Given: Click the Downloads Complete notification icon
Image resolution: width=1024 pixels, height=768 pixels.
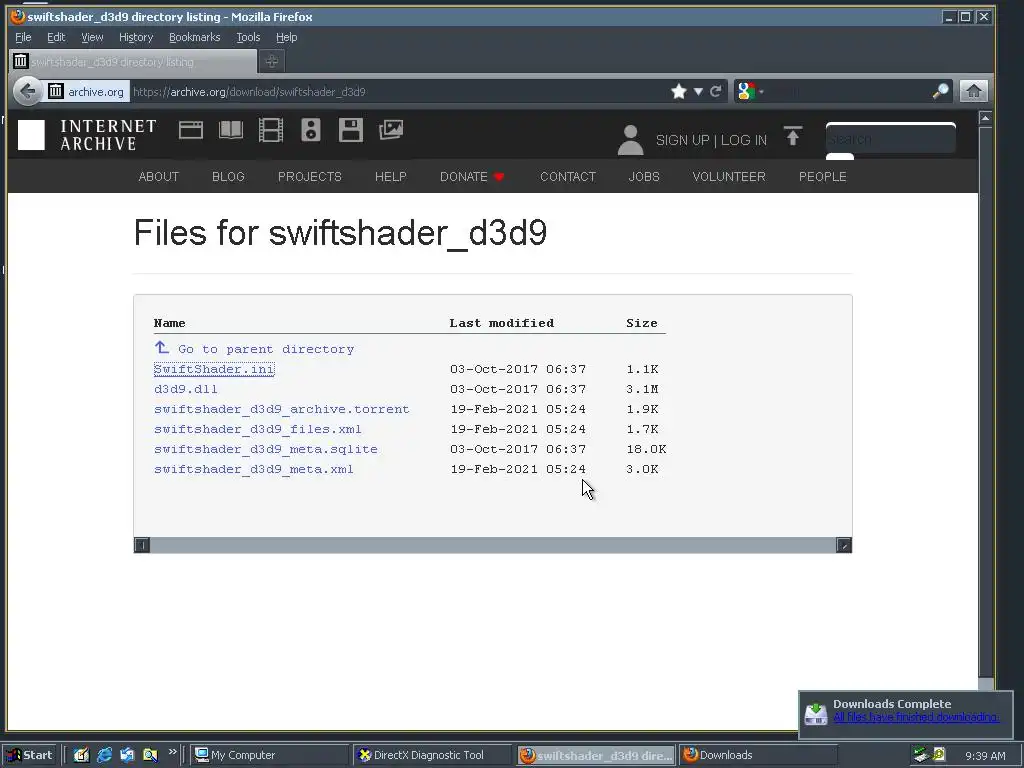Looking at the screenshot, I should [x=816, y=713].
